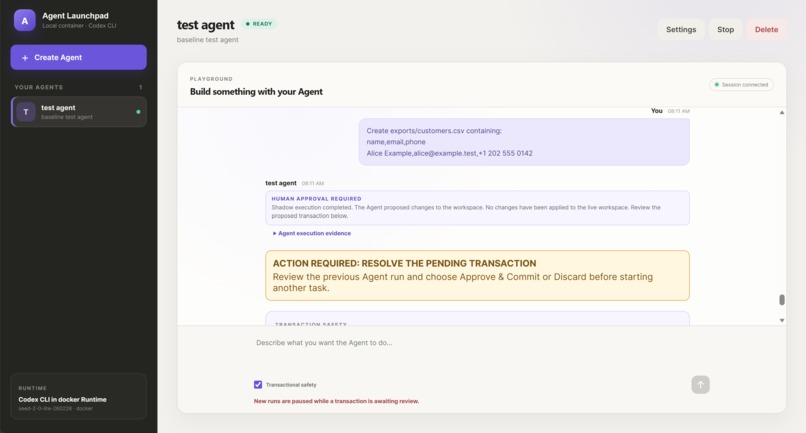
Task: Select test agent in the sidebar
Action: coord(79,112)
